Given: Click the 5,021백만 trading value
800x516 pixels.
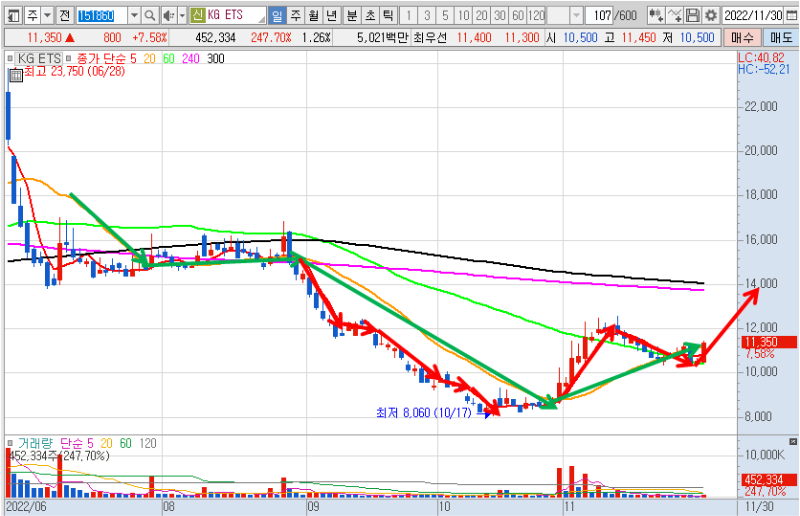Looking at the screenshot, I should (383, 38).
